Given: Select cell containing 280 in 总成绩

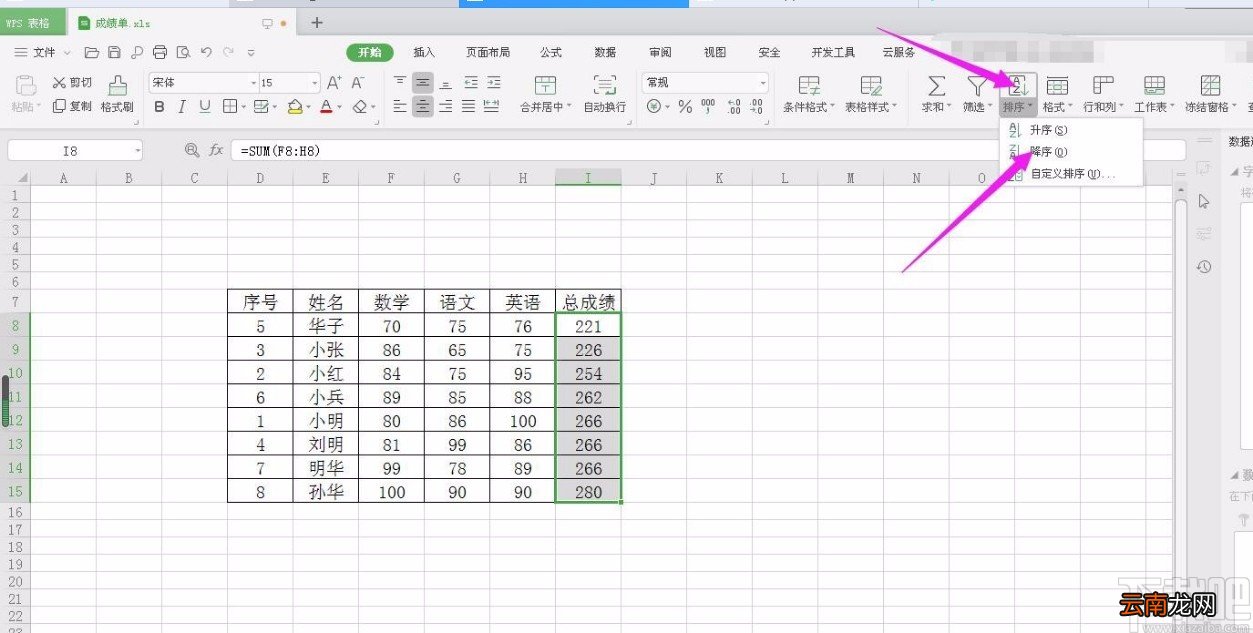Looking at the screenshot, I should coord(589,491).
